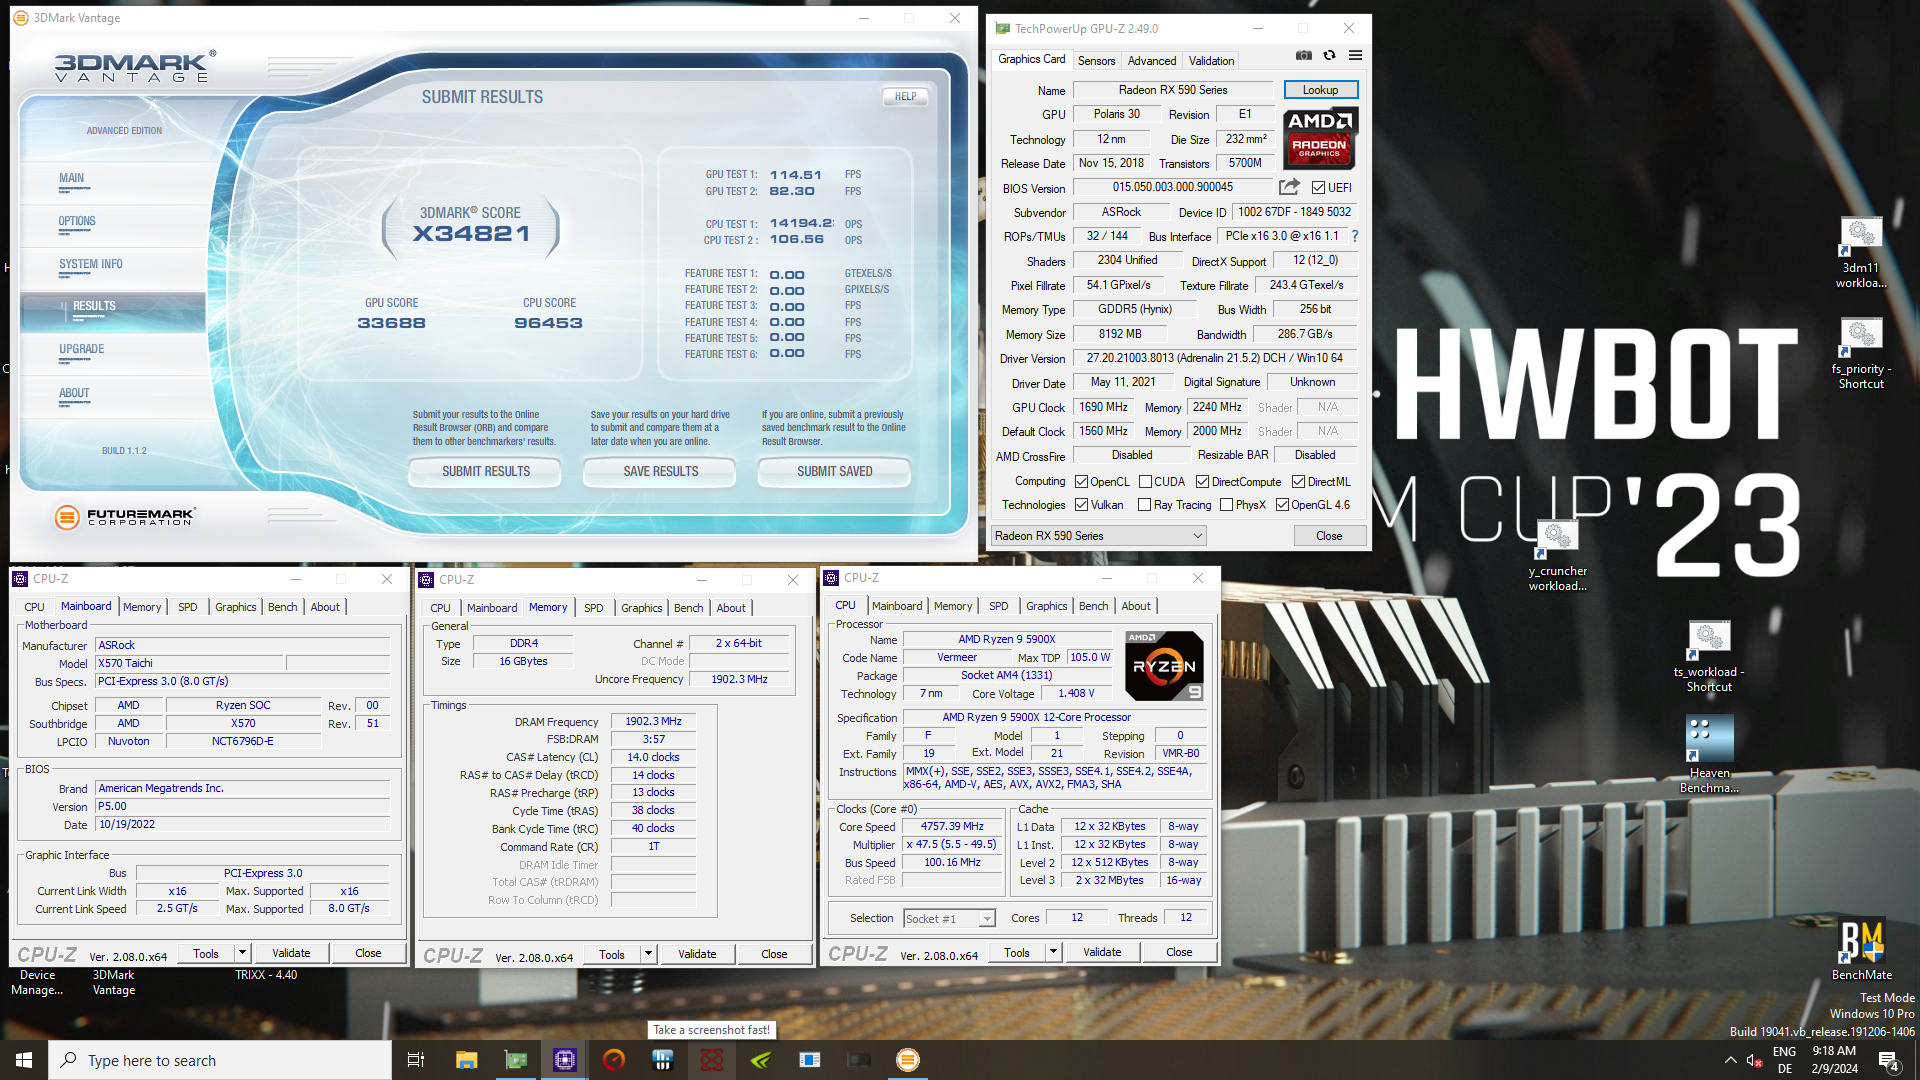Open SPD tab in Mainboard CPU-Z window

(x=188, y=607)
